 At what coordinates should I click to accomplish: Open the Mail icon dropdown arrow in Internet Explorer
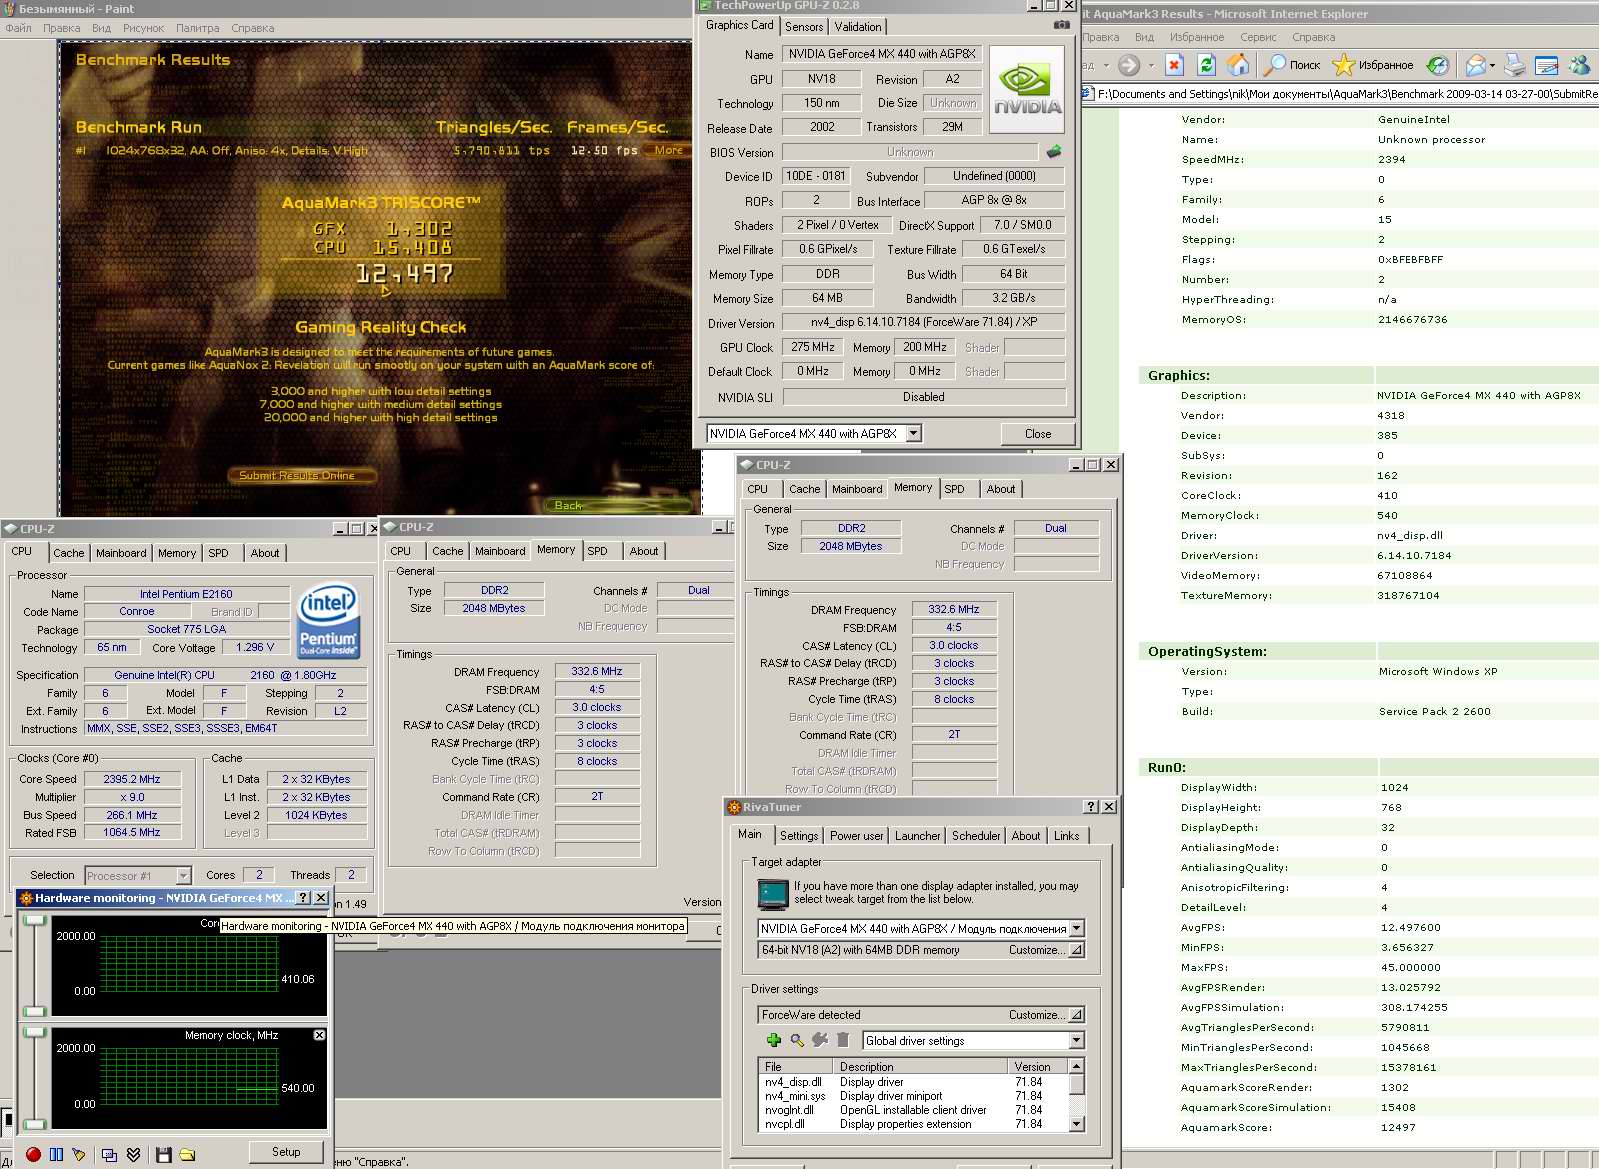coord(1492,65)
